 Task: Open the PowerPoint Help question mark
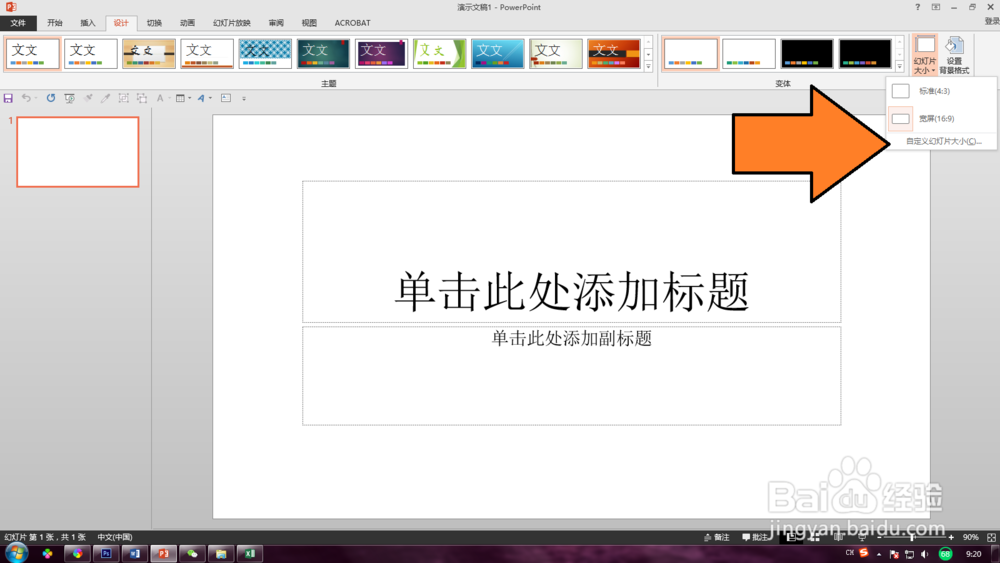coord(918,7)
